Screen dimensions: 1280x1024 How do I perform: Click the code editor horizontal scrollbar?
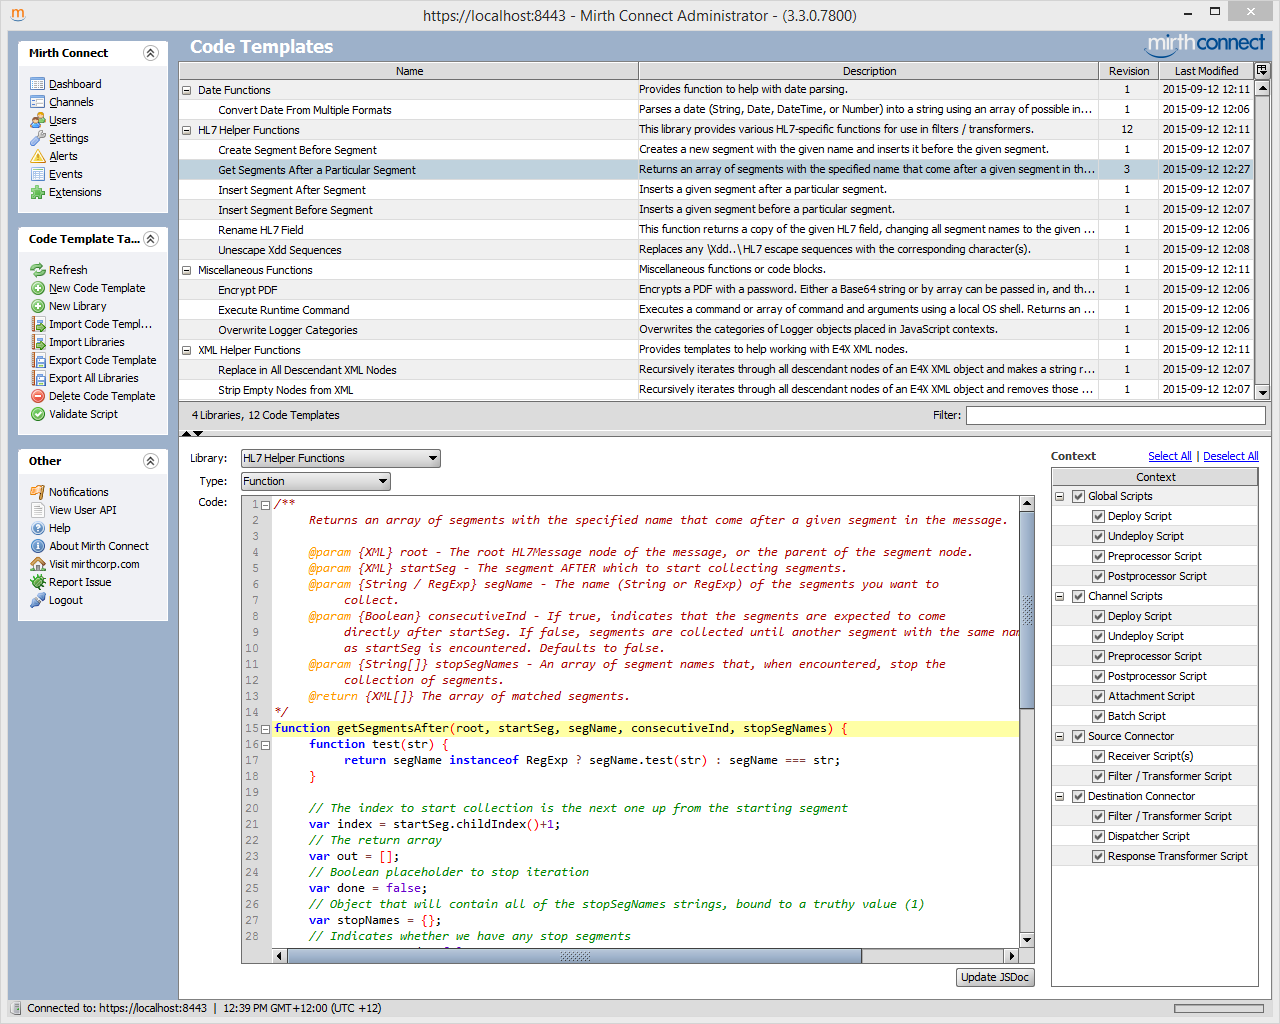[574, 956]
